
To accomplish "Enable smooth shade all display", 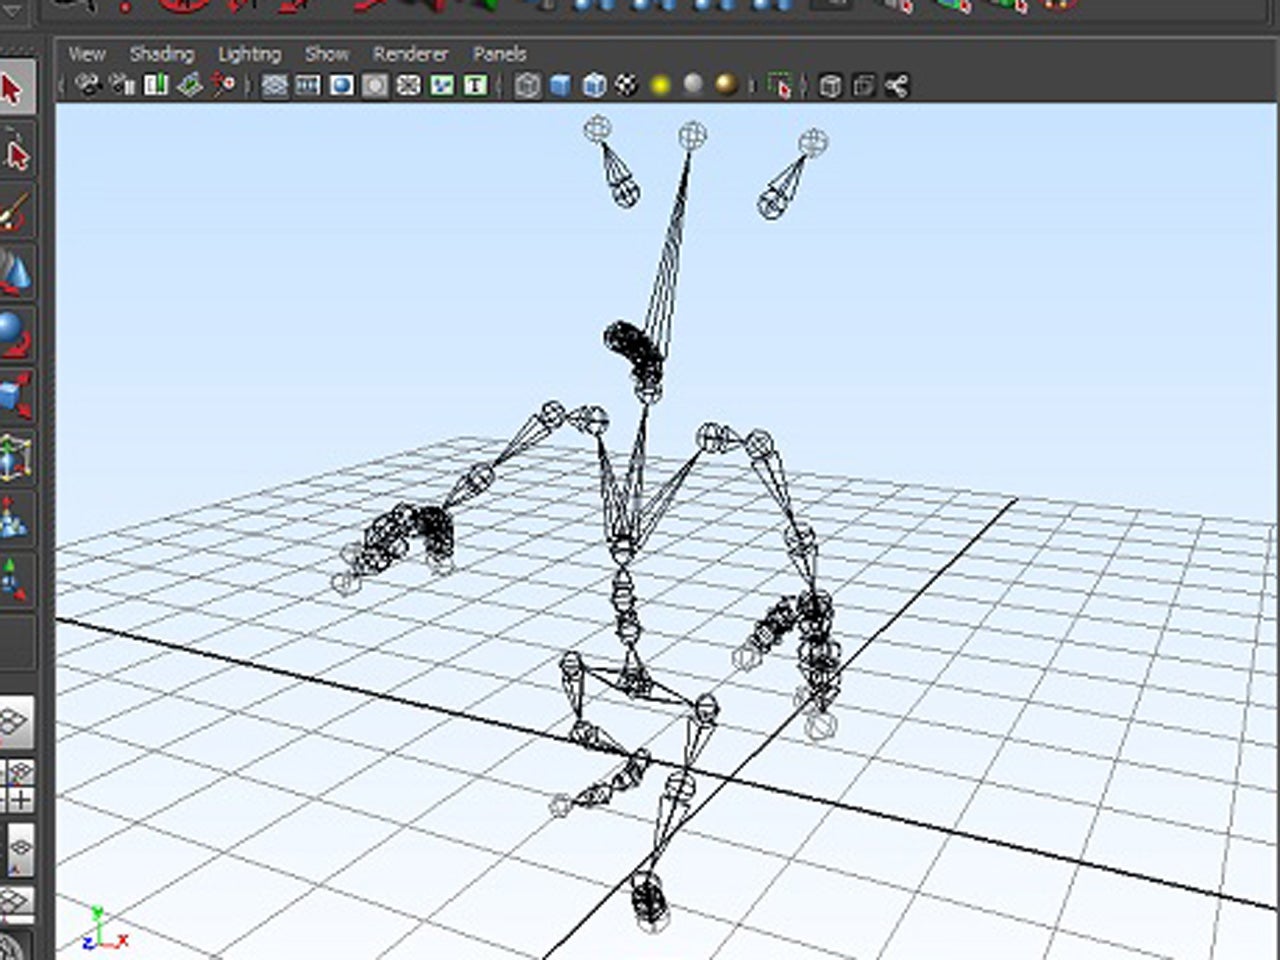I will click(x=560, y=86).
